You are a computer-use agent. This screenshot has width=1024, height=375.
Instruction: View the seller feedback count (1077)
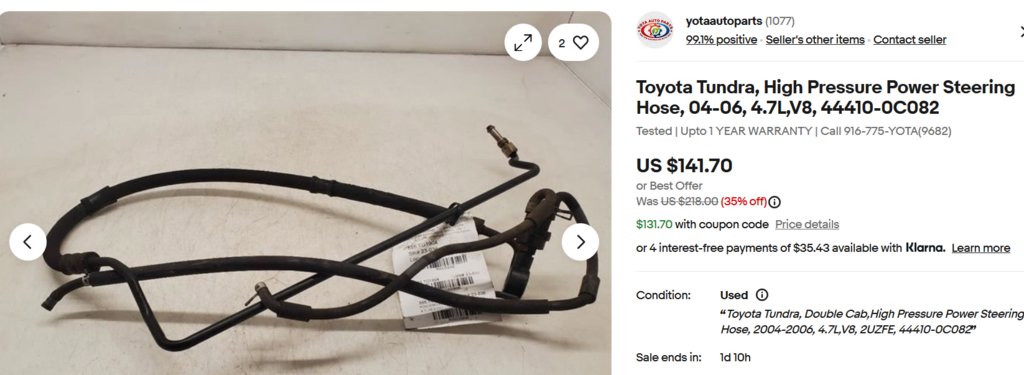tap(780, 21)
